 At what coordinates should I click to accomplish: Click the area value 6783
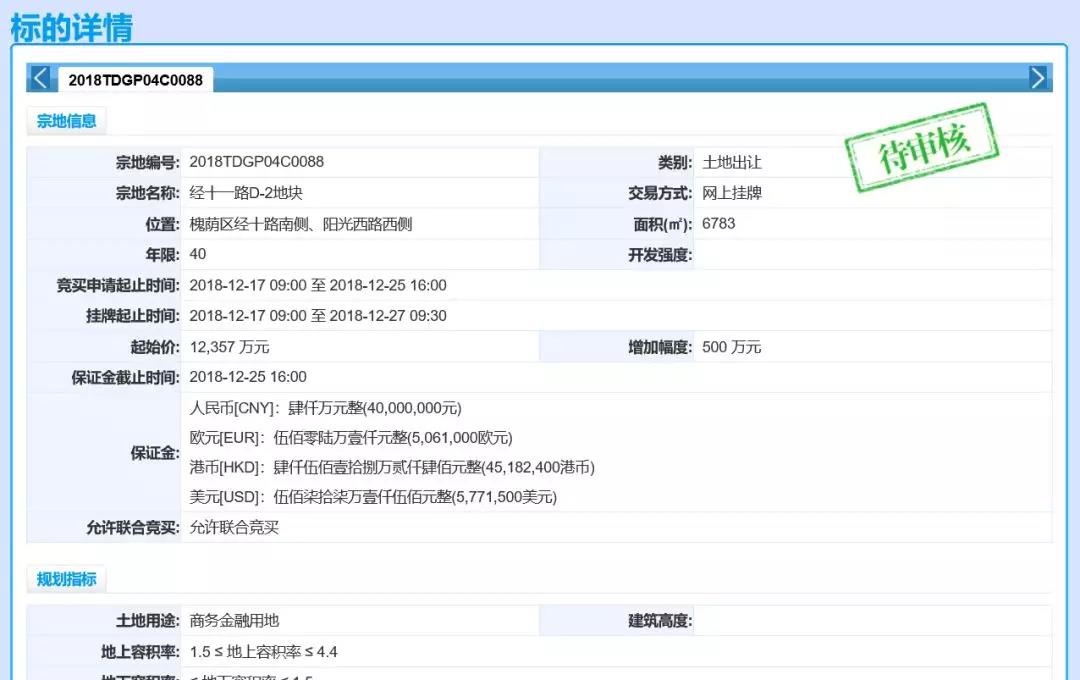coord(718,224)
